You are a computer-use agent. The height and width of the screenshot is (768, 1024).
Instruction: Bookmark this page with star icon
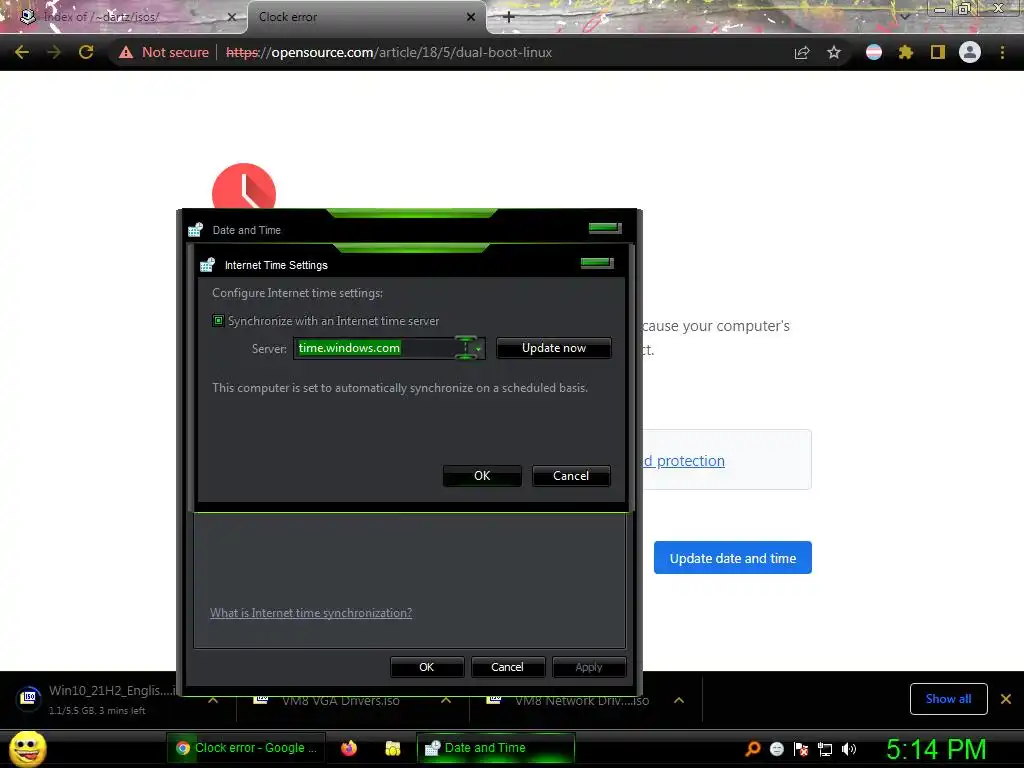834,52
